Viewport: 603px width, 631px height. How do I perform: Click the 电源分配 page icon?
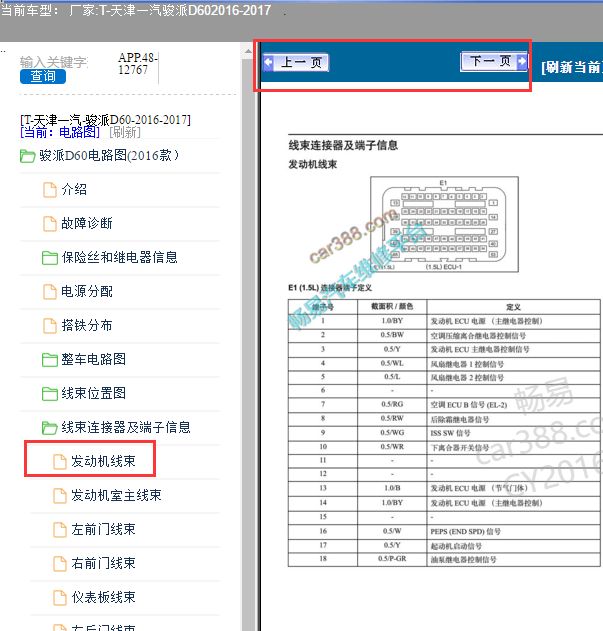50,291
